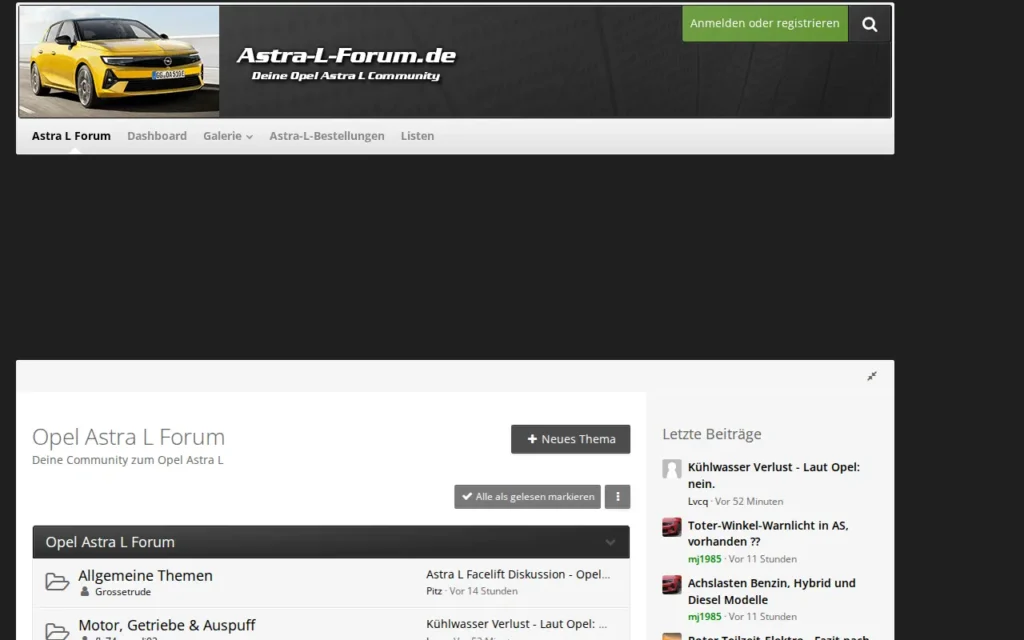Click the Lvcq username in sidebar
The image size is (1024, 640).
click(697, 502)
